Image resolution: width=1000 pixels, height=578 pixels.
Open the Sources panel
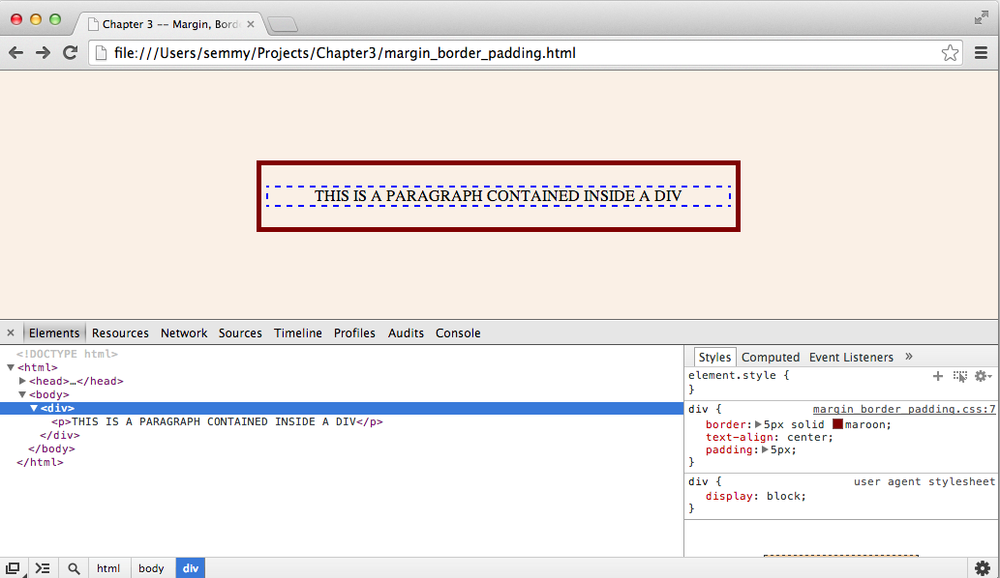240,333
